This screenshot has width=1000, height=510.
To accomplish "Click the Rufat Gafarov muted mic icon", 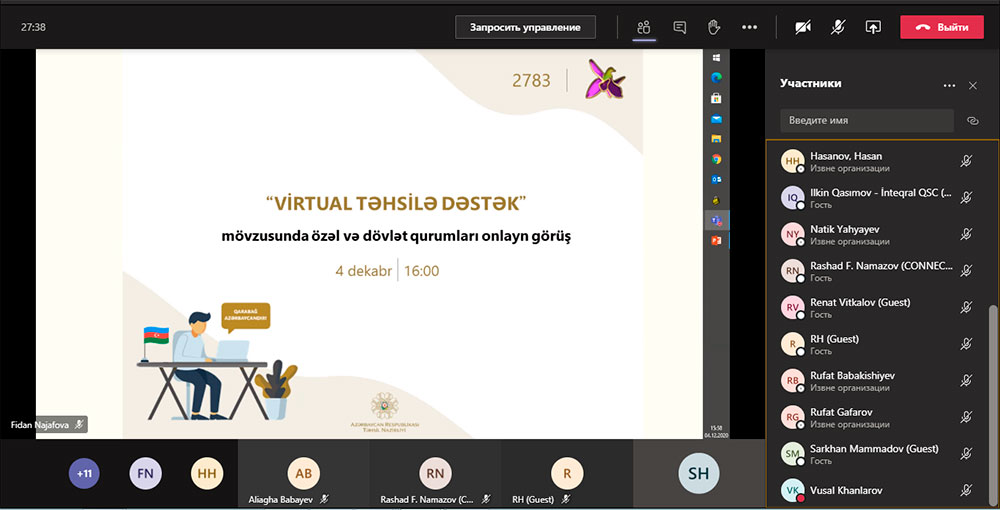I will 966,417.
